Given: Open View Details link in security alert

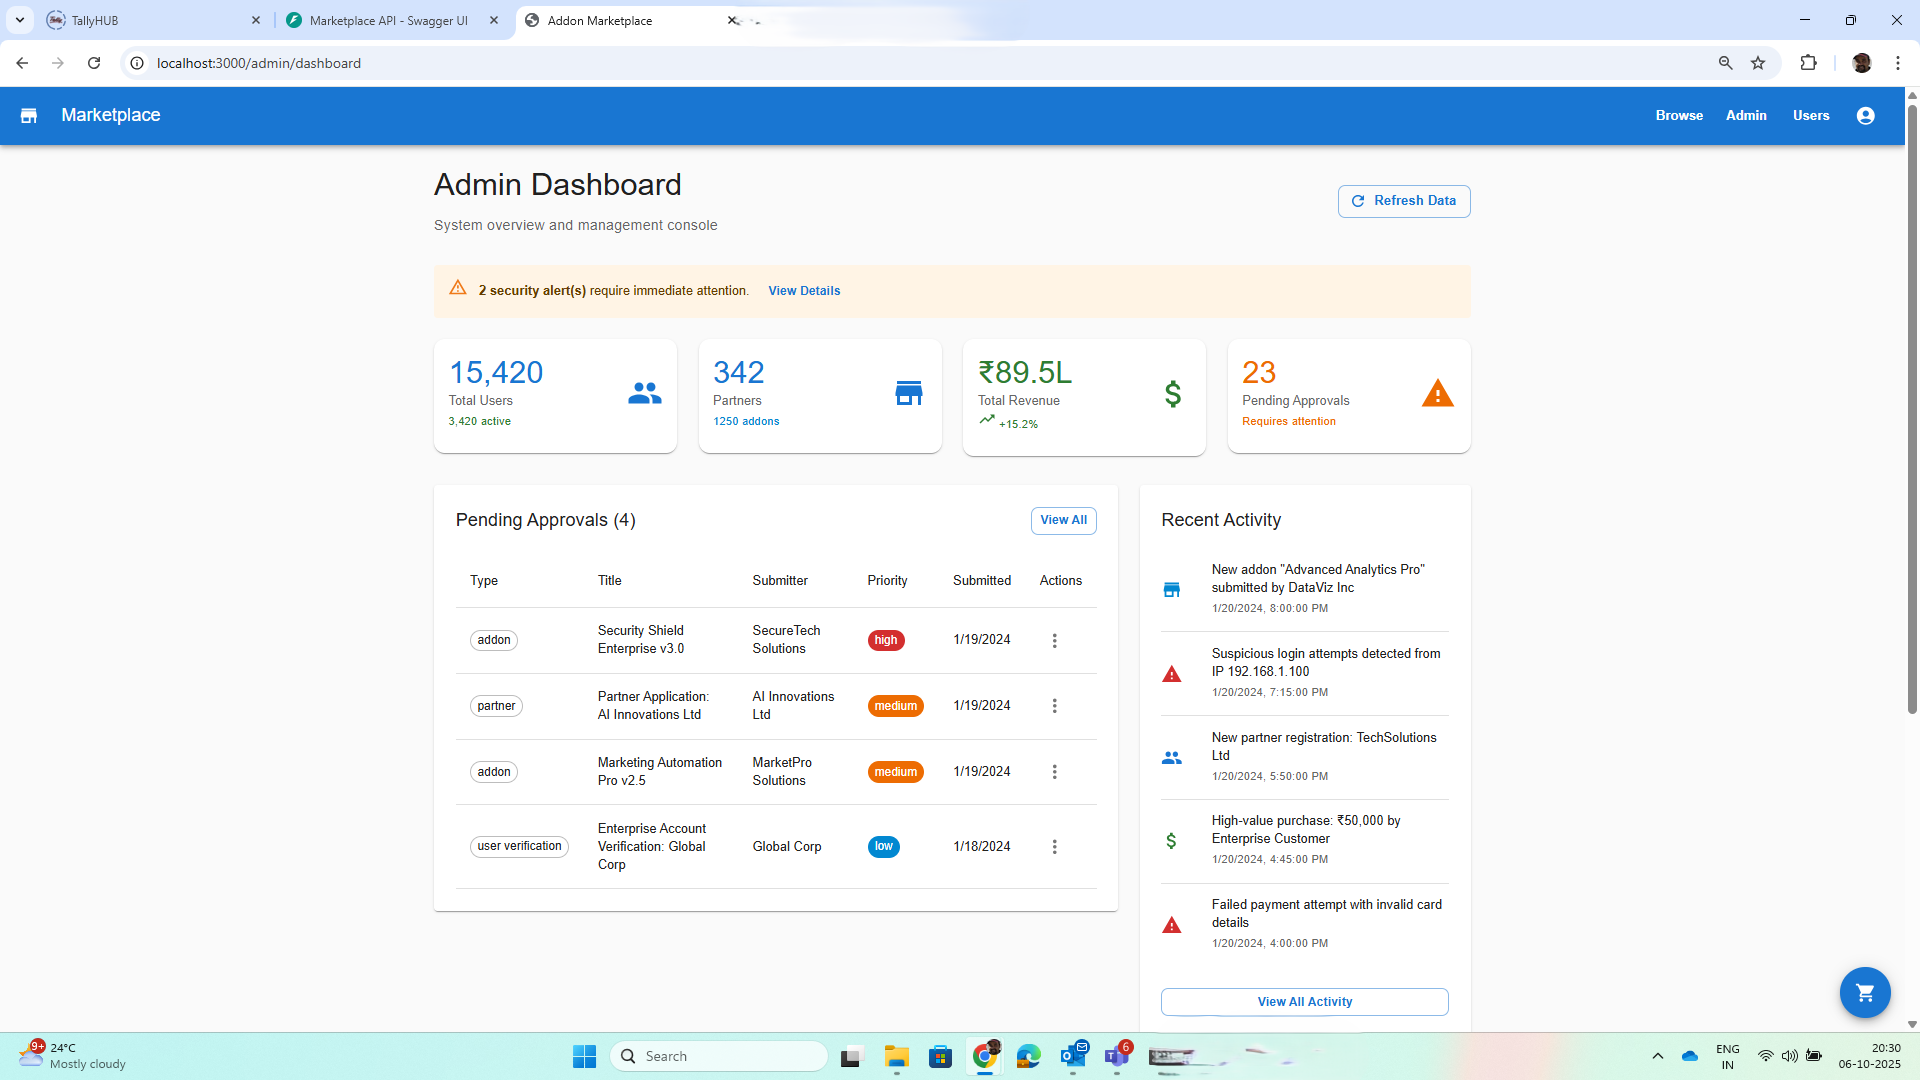Looking at the screenshot, I should 803,291.
